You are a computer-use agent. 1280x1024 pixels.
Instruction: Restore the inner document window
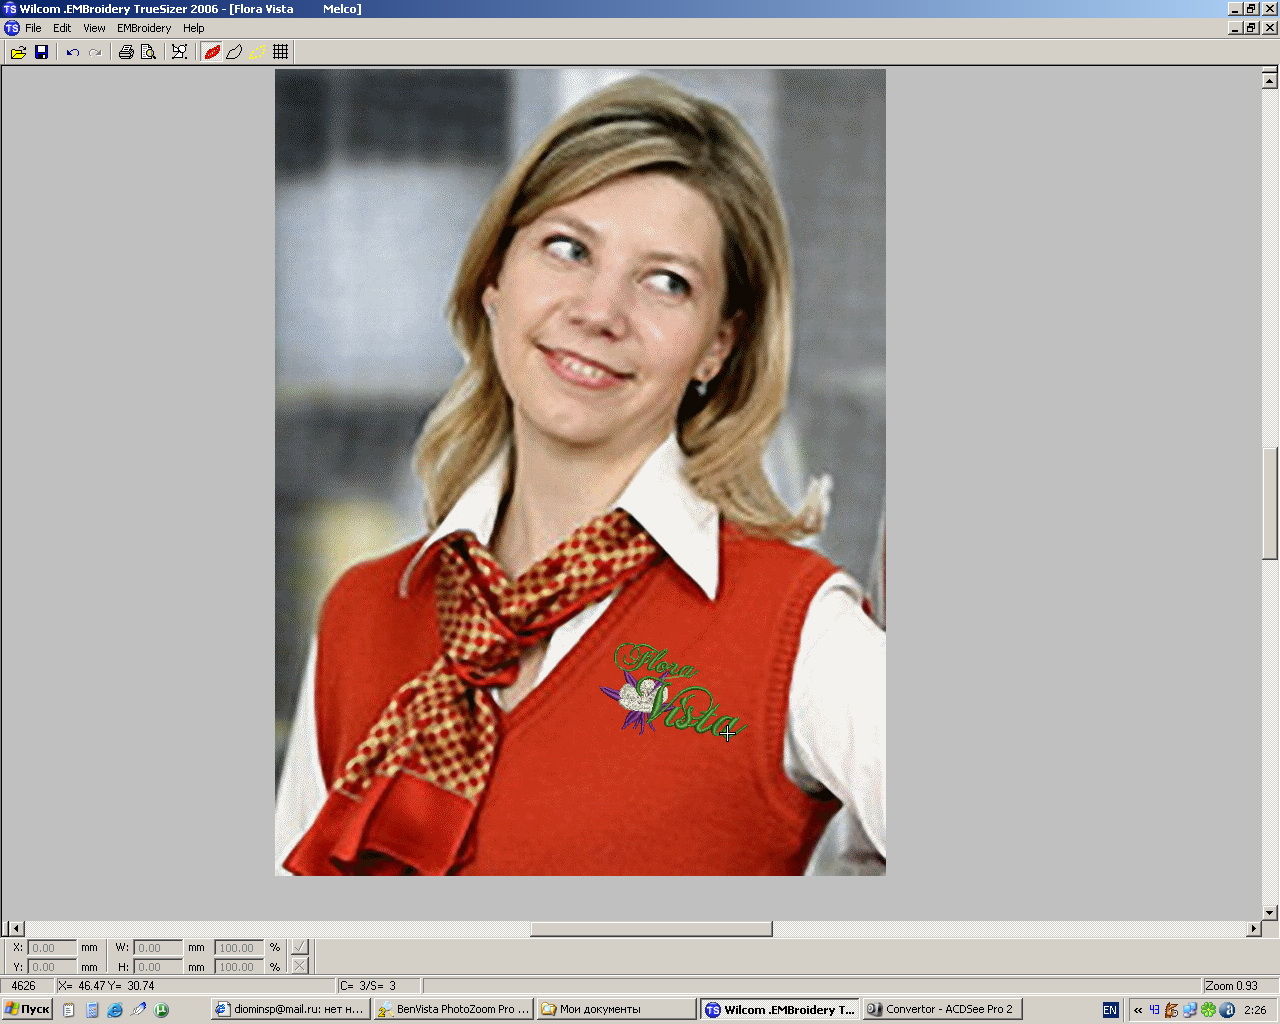coord(1251,28)
